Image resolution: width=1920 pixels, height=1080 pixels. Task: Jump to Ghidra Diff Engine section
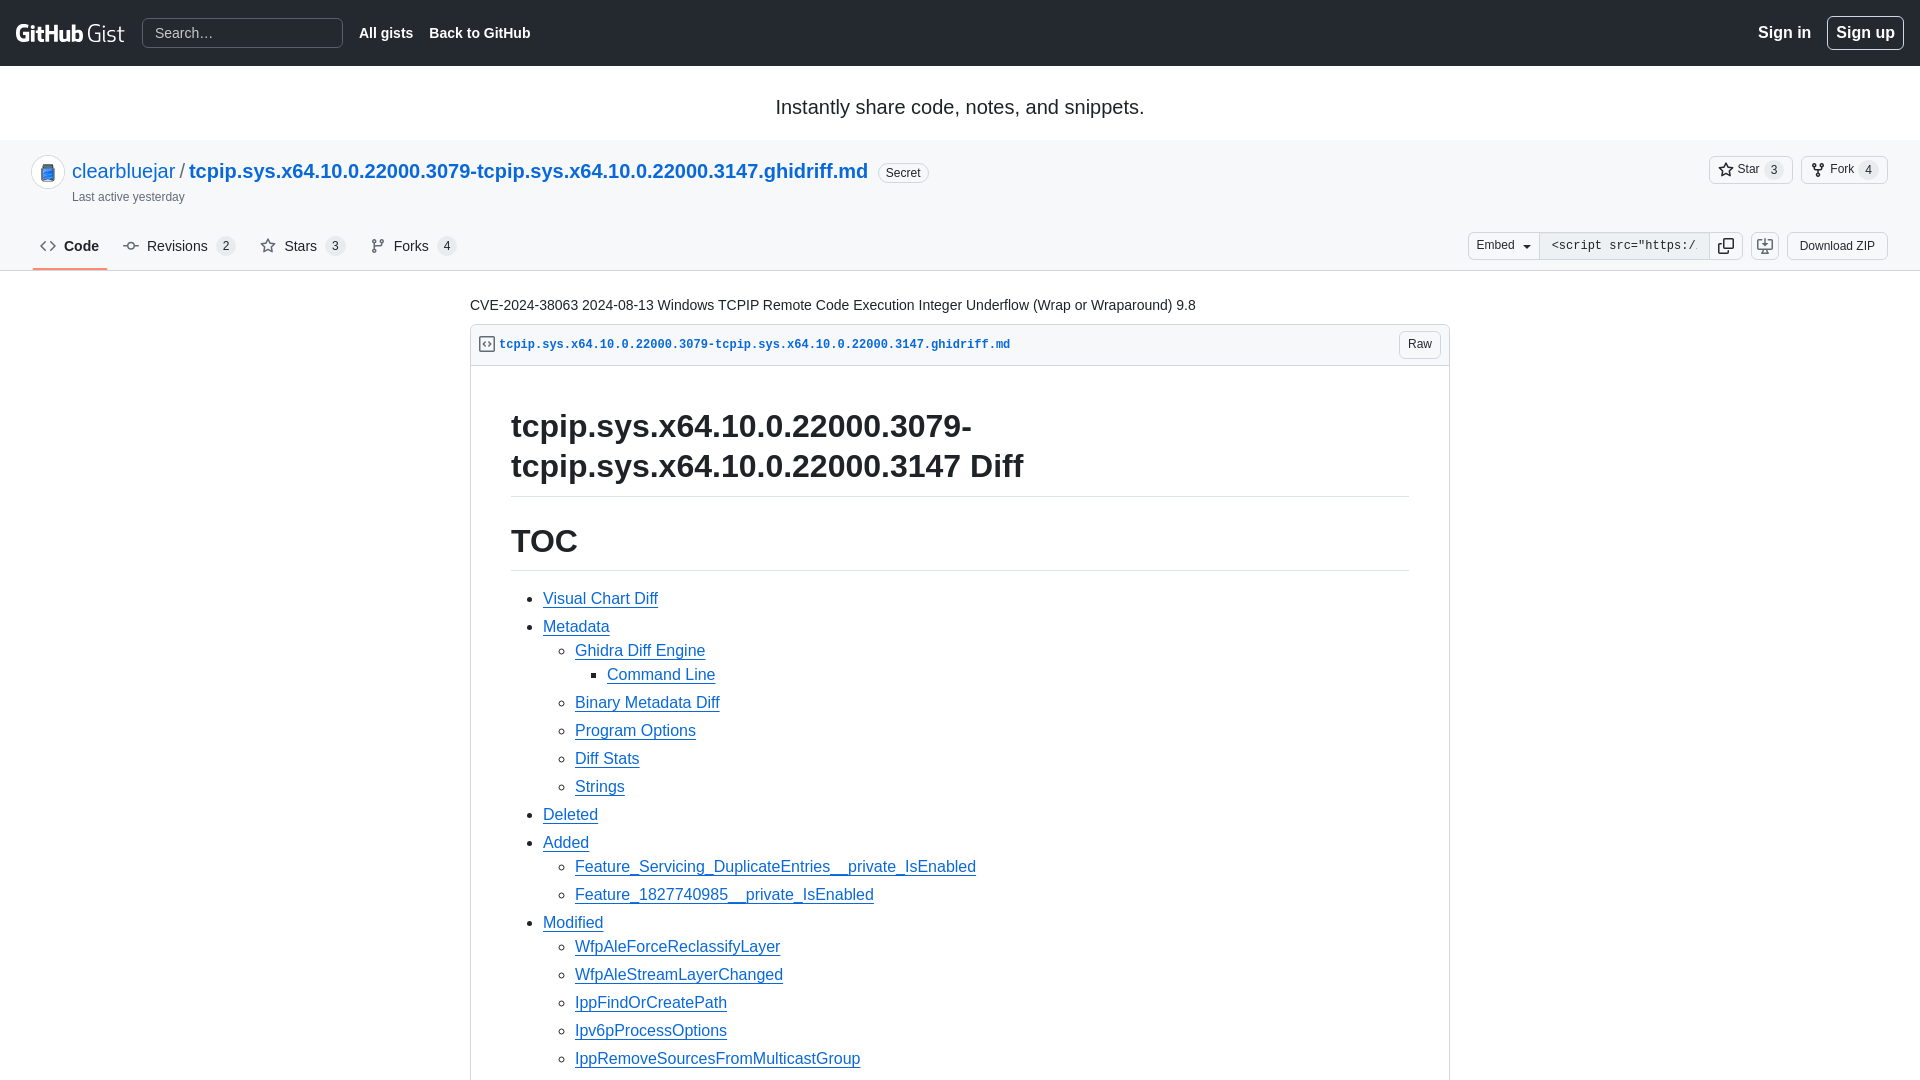(x=640, y=650)
